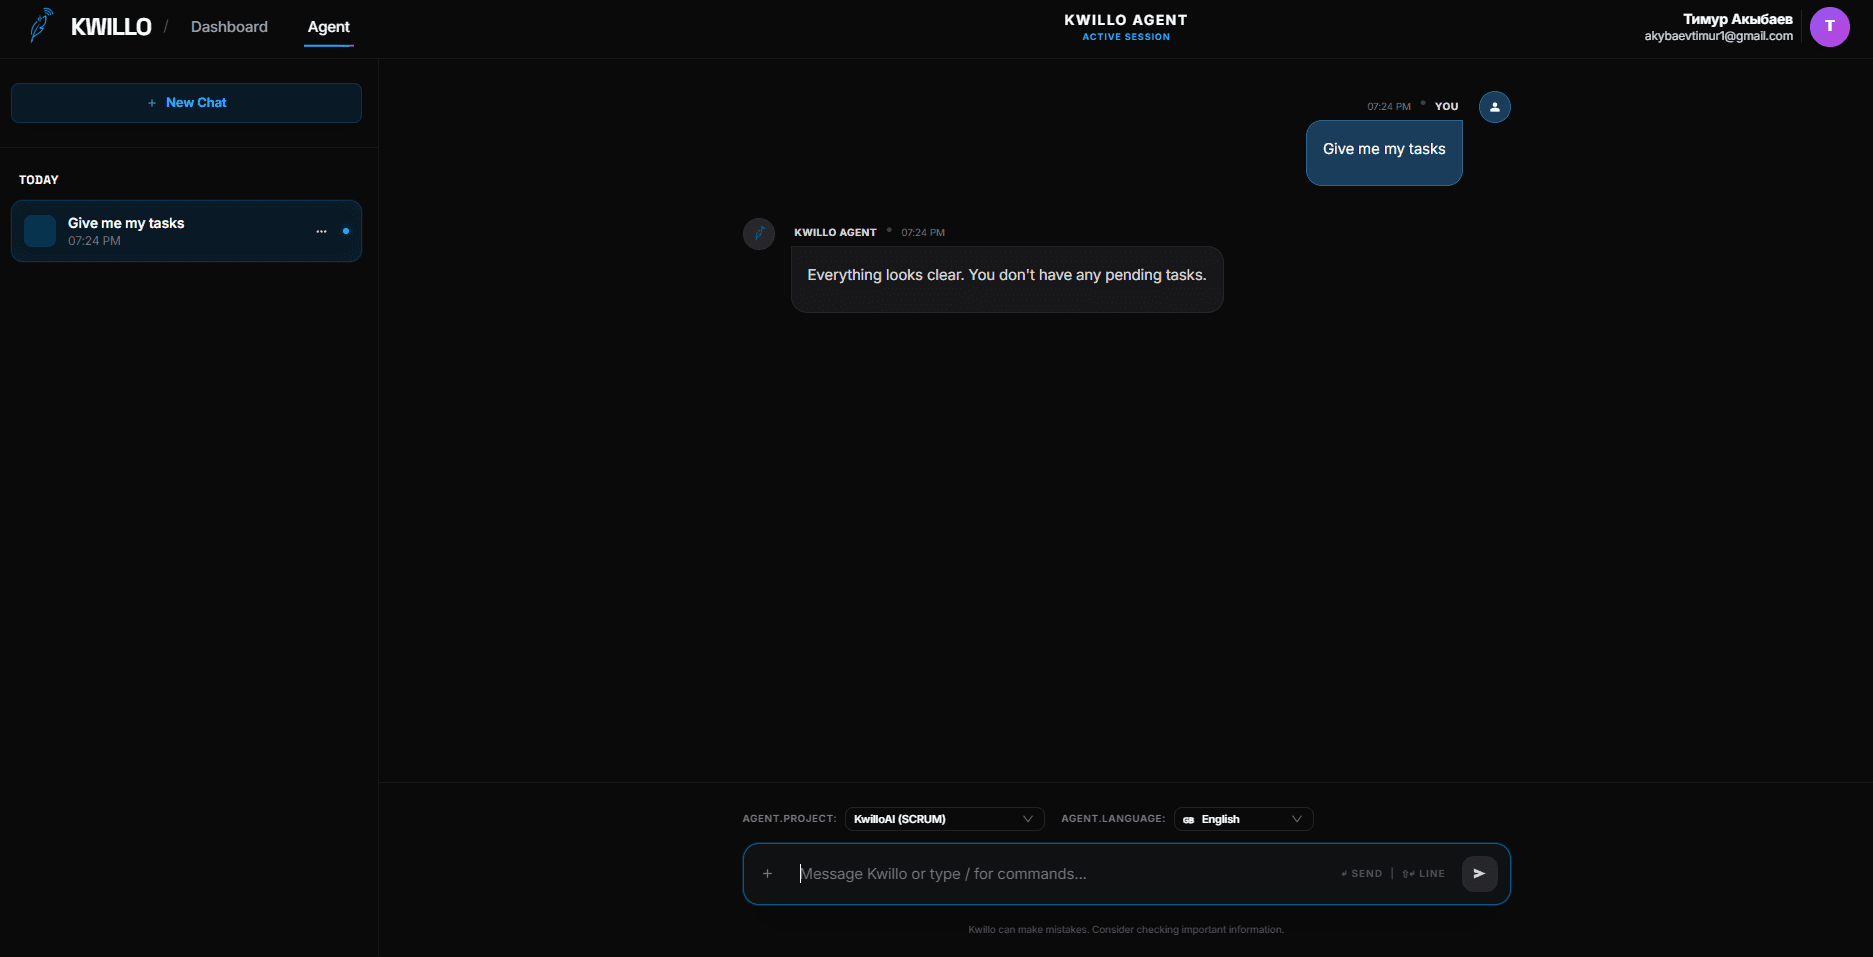
Task: Click the GB flag icon in language selector
Action: point(1188,819)
